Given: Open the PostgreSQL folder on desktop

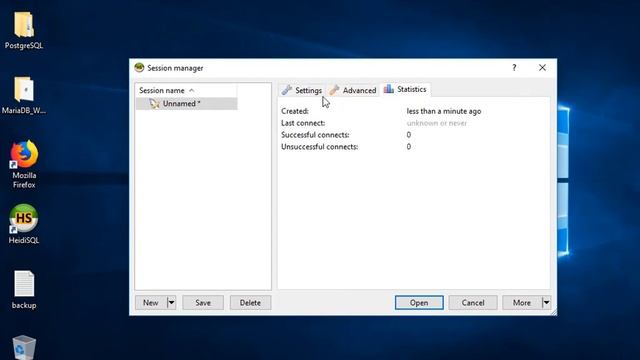Looking at the screenshot, I should 24,31.
